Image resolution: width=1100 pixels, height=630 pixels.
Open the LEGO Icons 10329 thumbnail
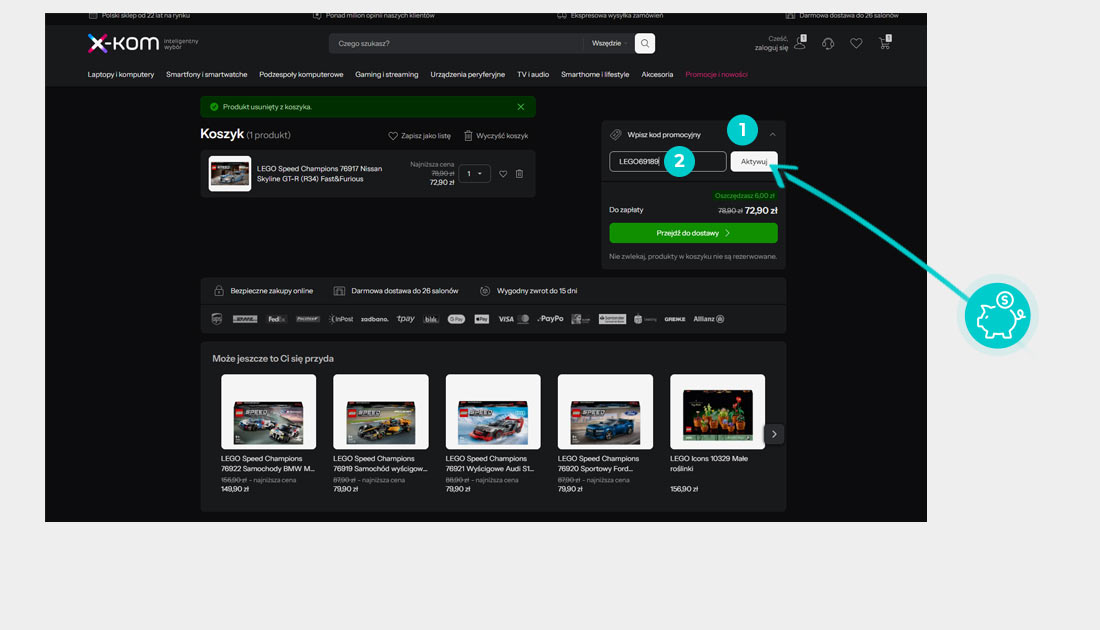click(x=718, y=412)
